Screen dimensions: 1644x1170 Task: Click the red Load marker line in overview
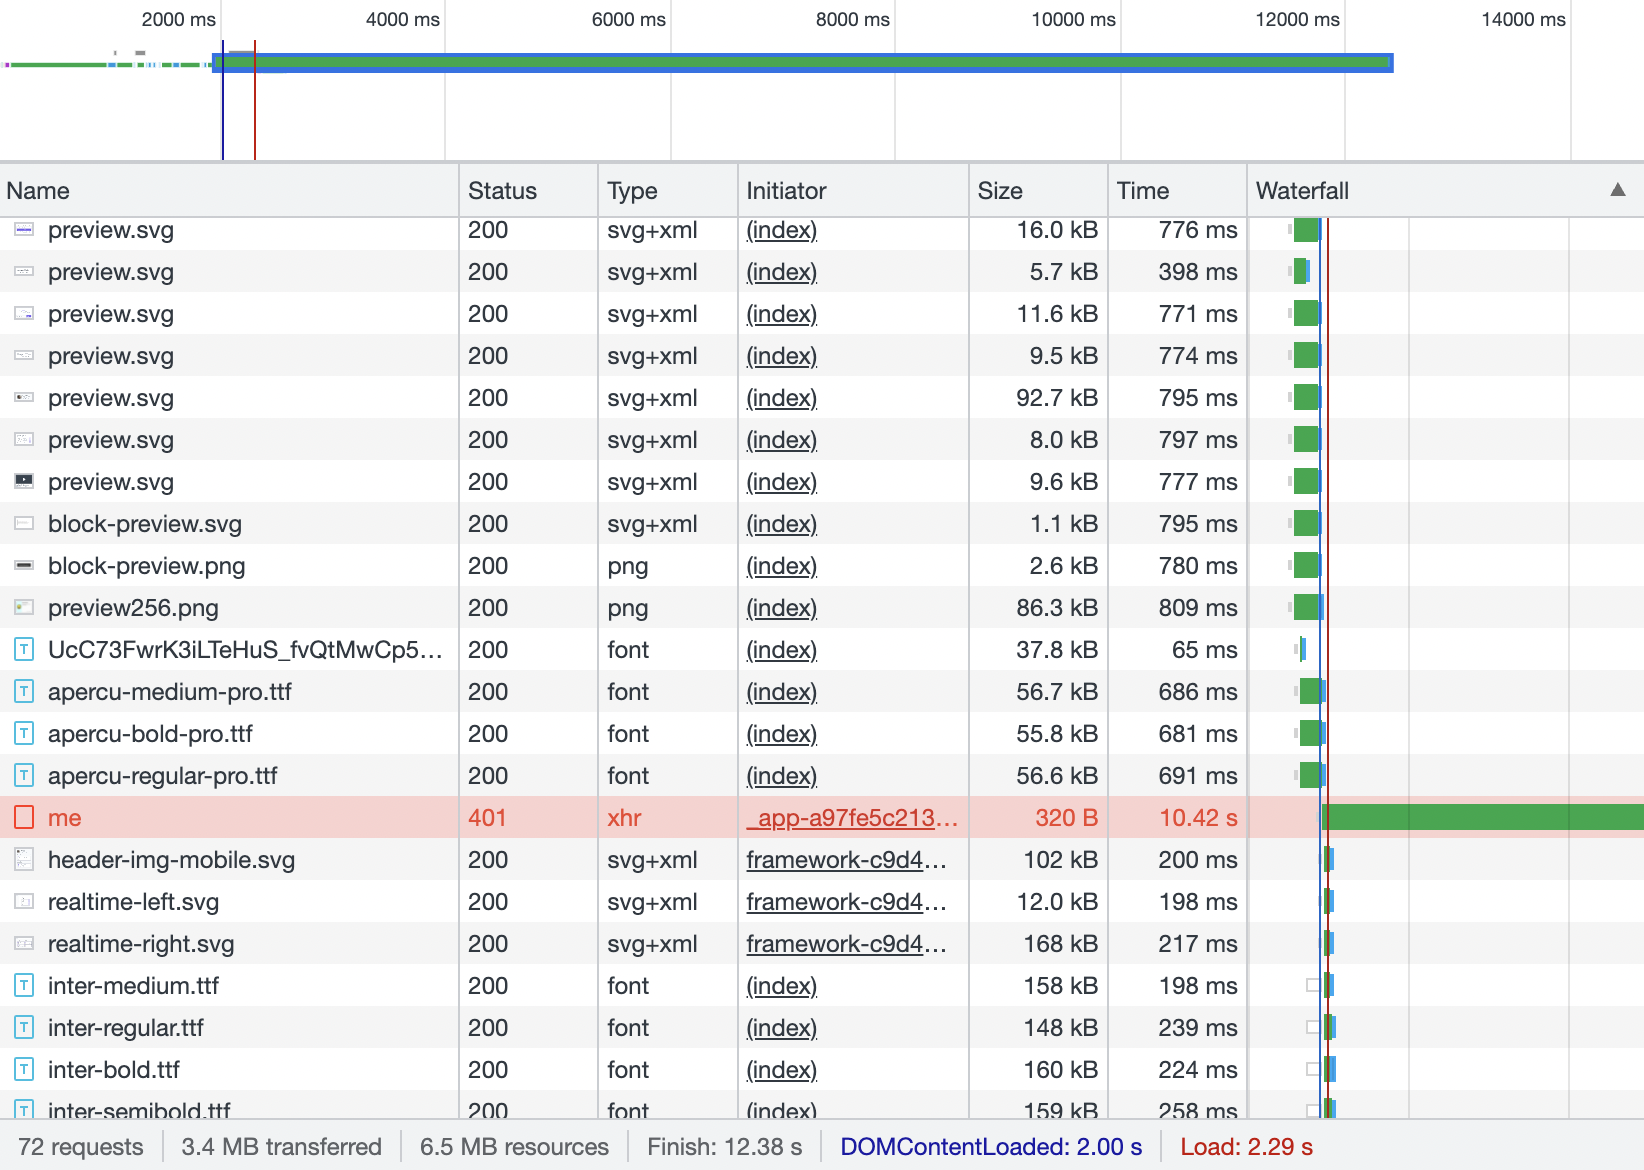[x=255, y=100]
